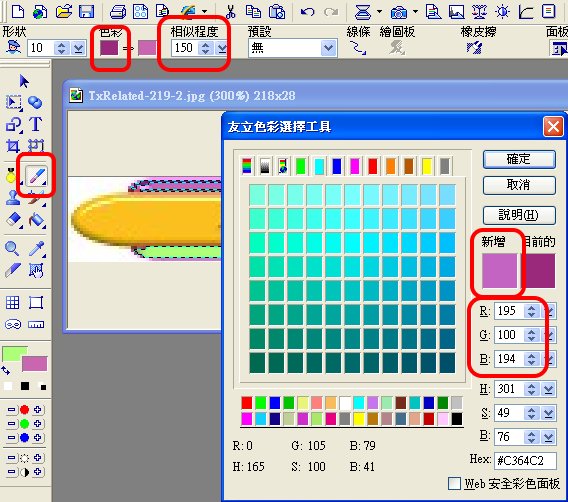Switch to grayscale gradient palette tab

pyautogui.click(x=265, y=166)
